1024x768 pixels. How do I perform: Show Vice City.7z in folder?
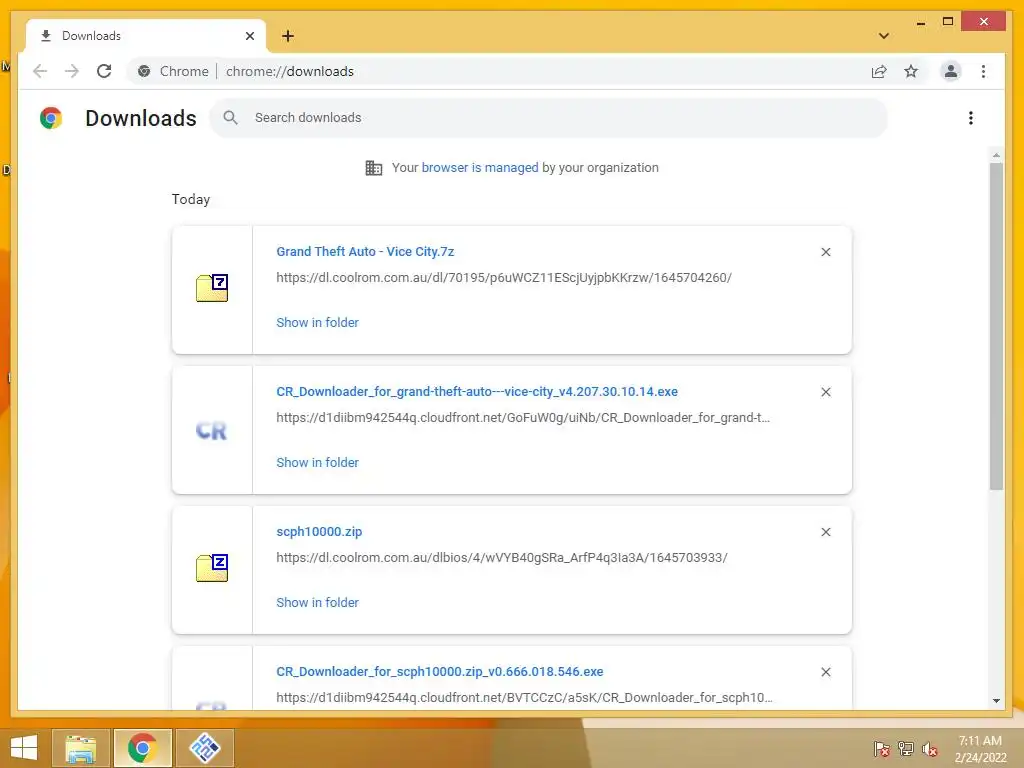coord(317,323)
